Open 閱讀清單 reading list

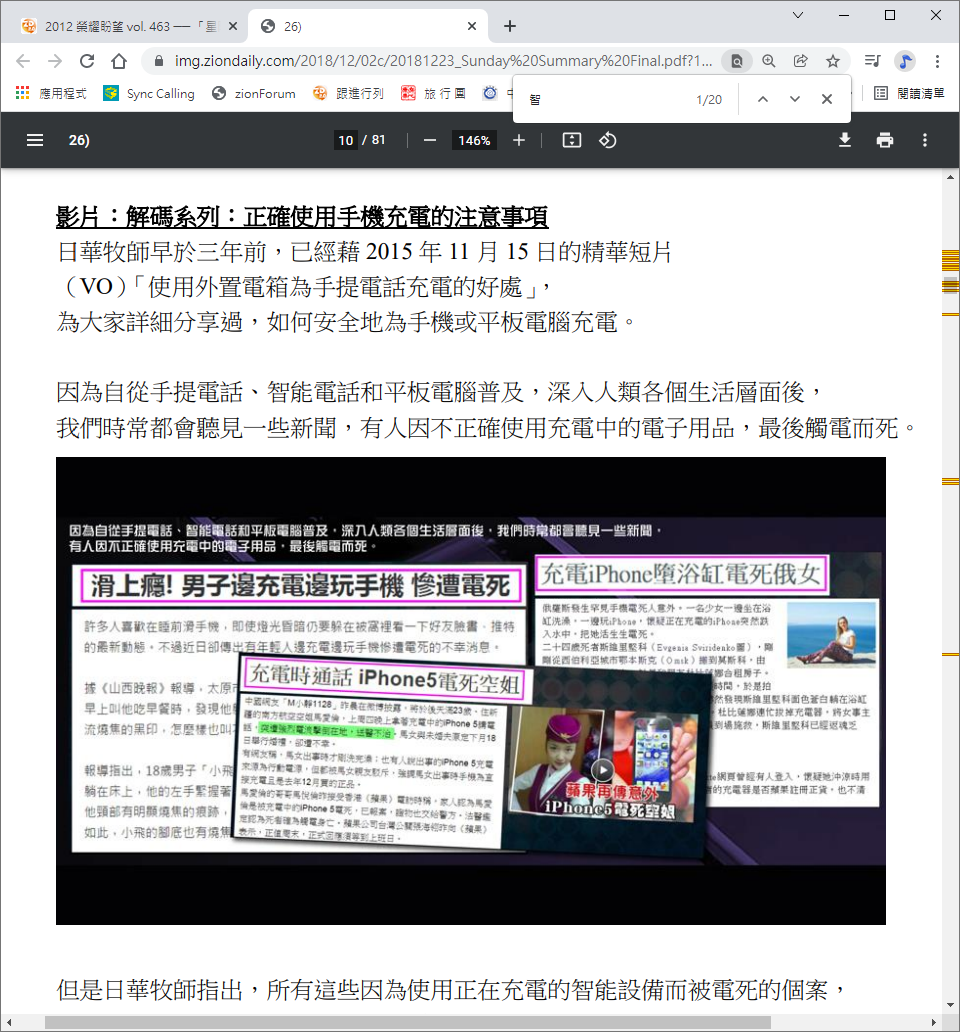pyautogui.click(x=910, y=93)
